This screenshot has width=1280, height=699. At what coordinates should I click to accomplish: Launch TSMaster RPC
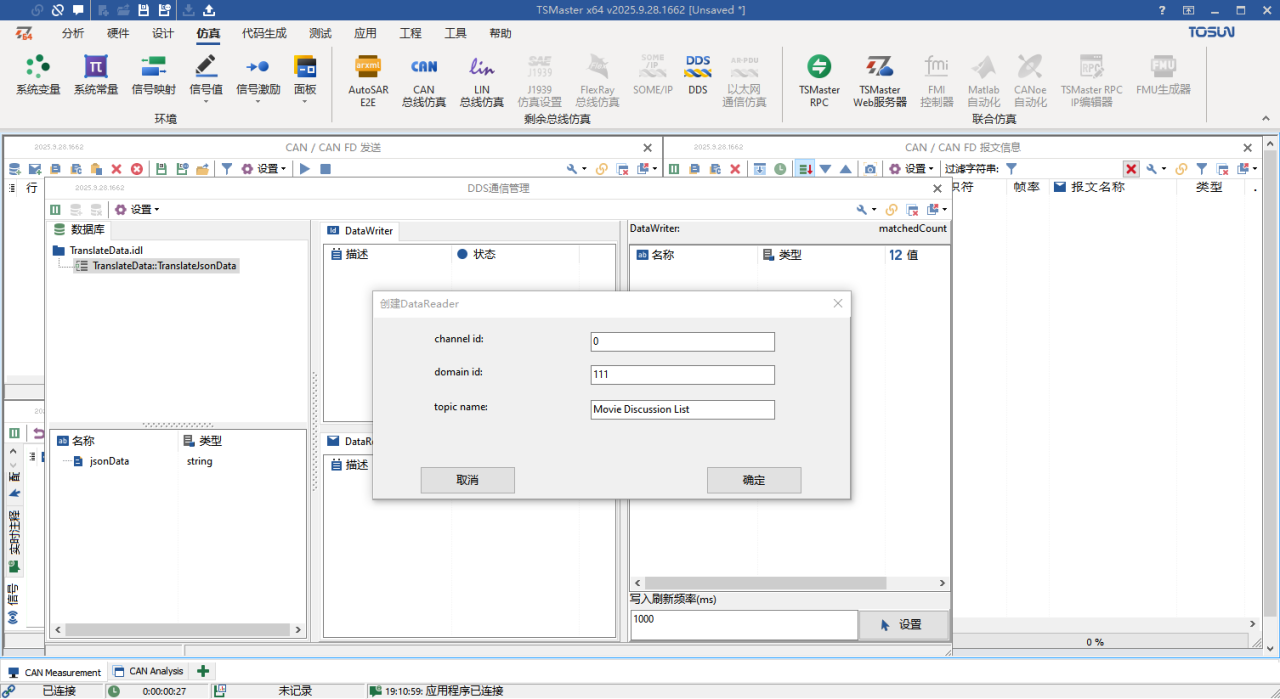pos(819,75)
